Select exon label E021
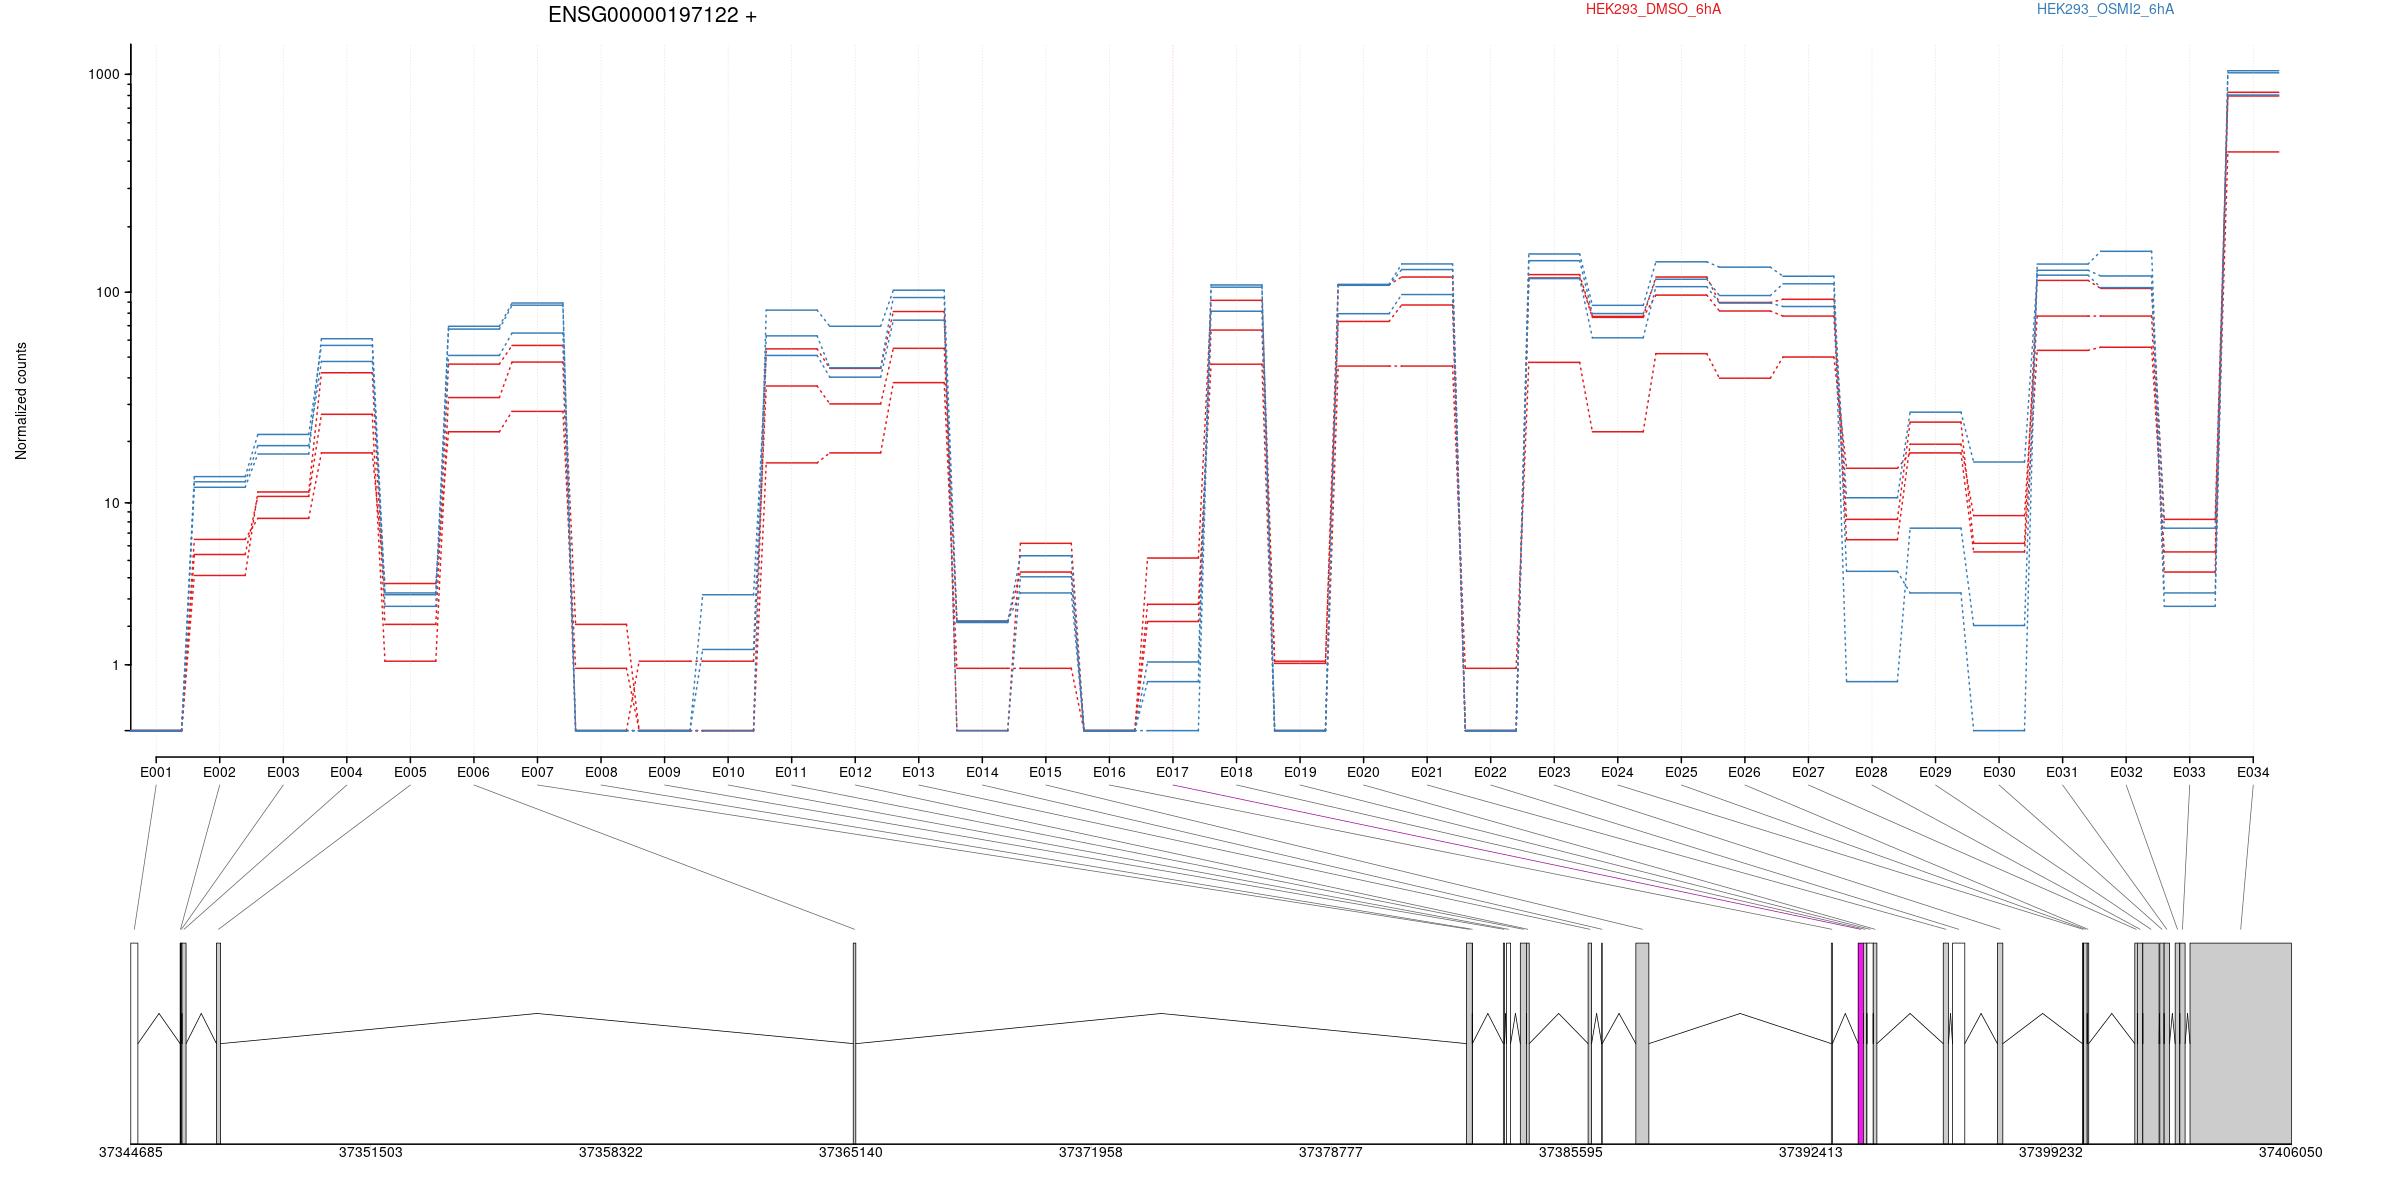Viewport: 2400px width, 1200px height. [1427, 772]
